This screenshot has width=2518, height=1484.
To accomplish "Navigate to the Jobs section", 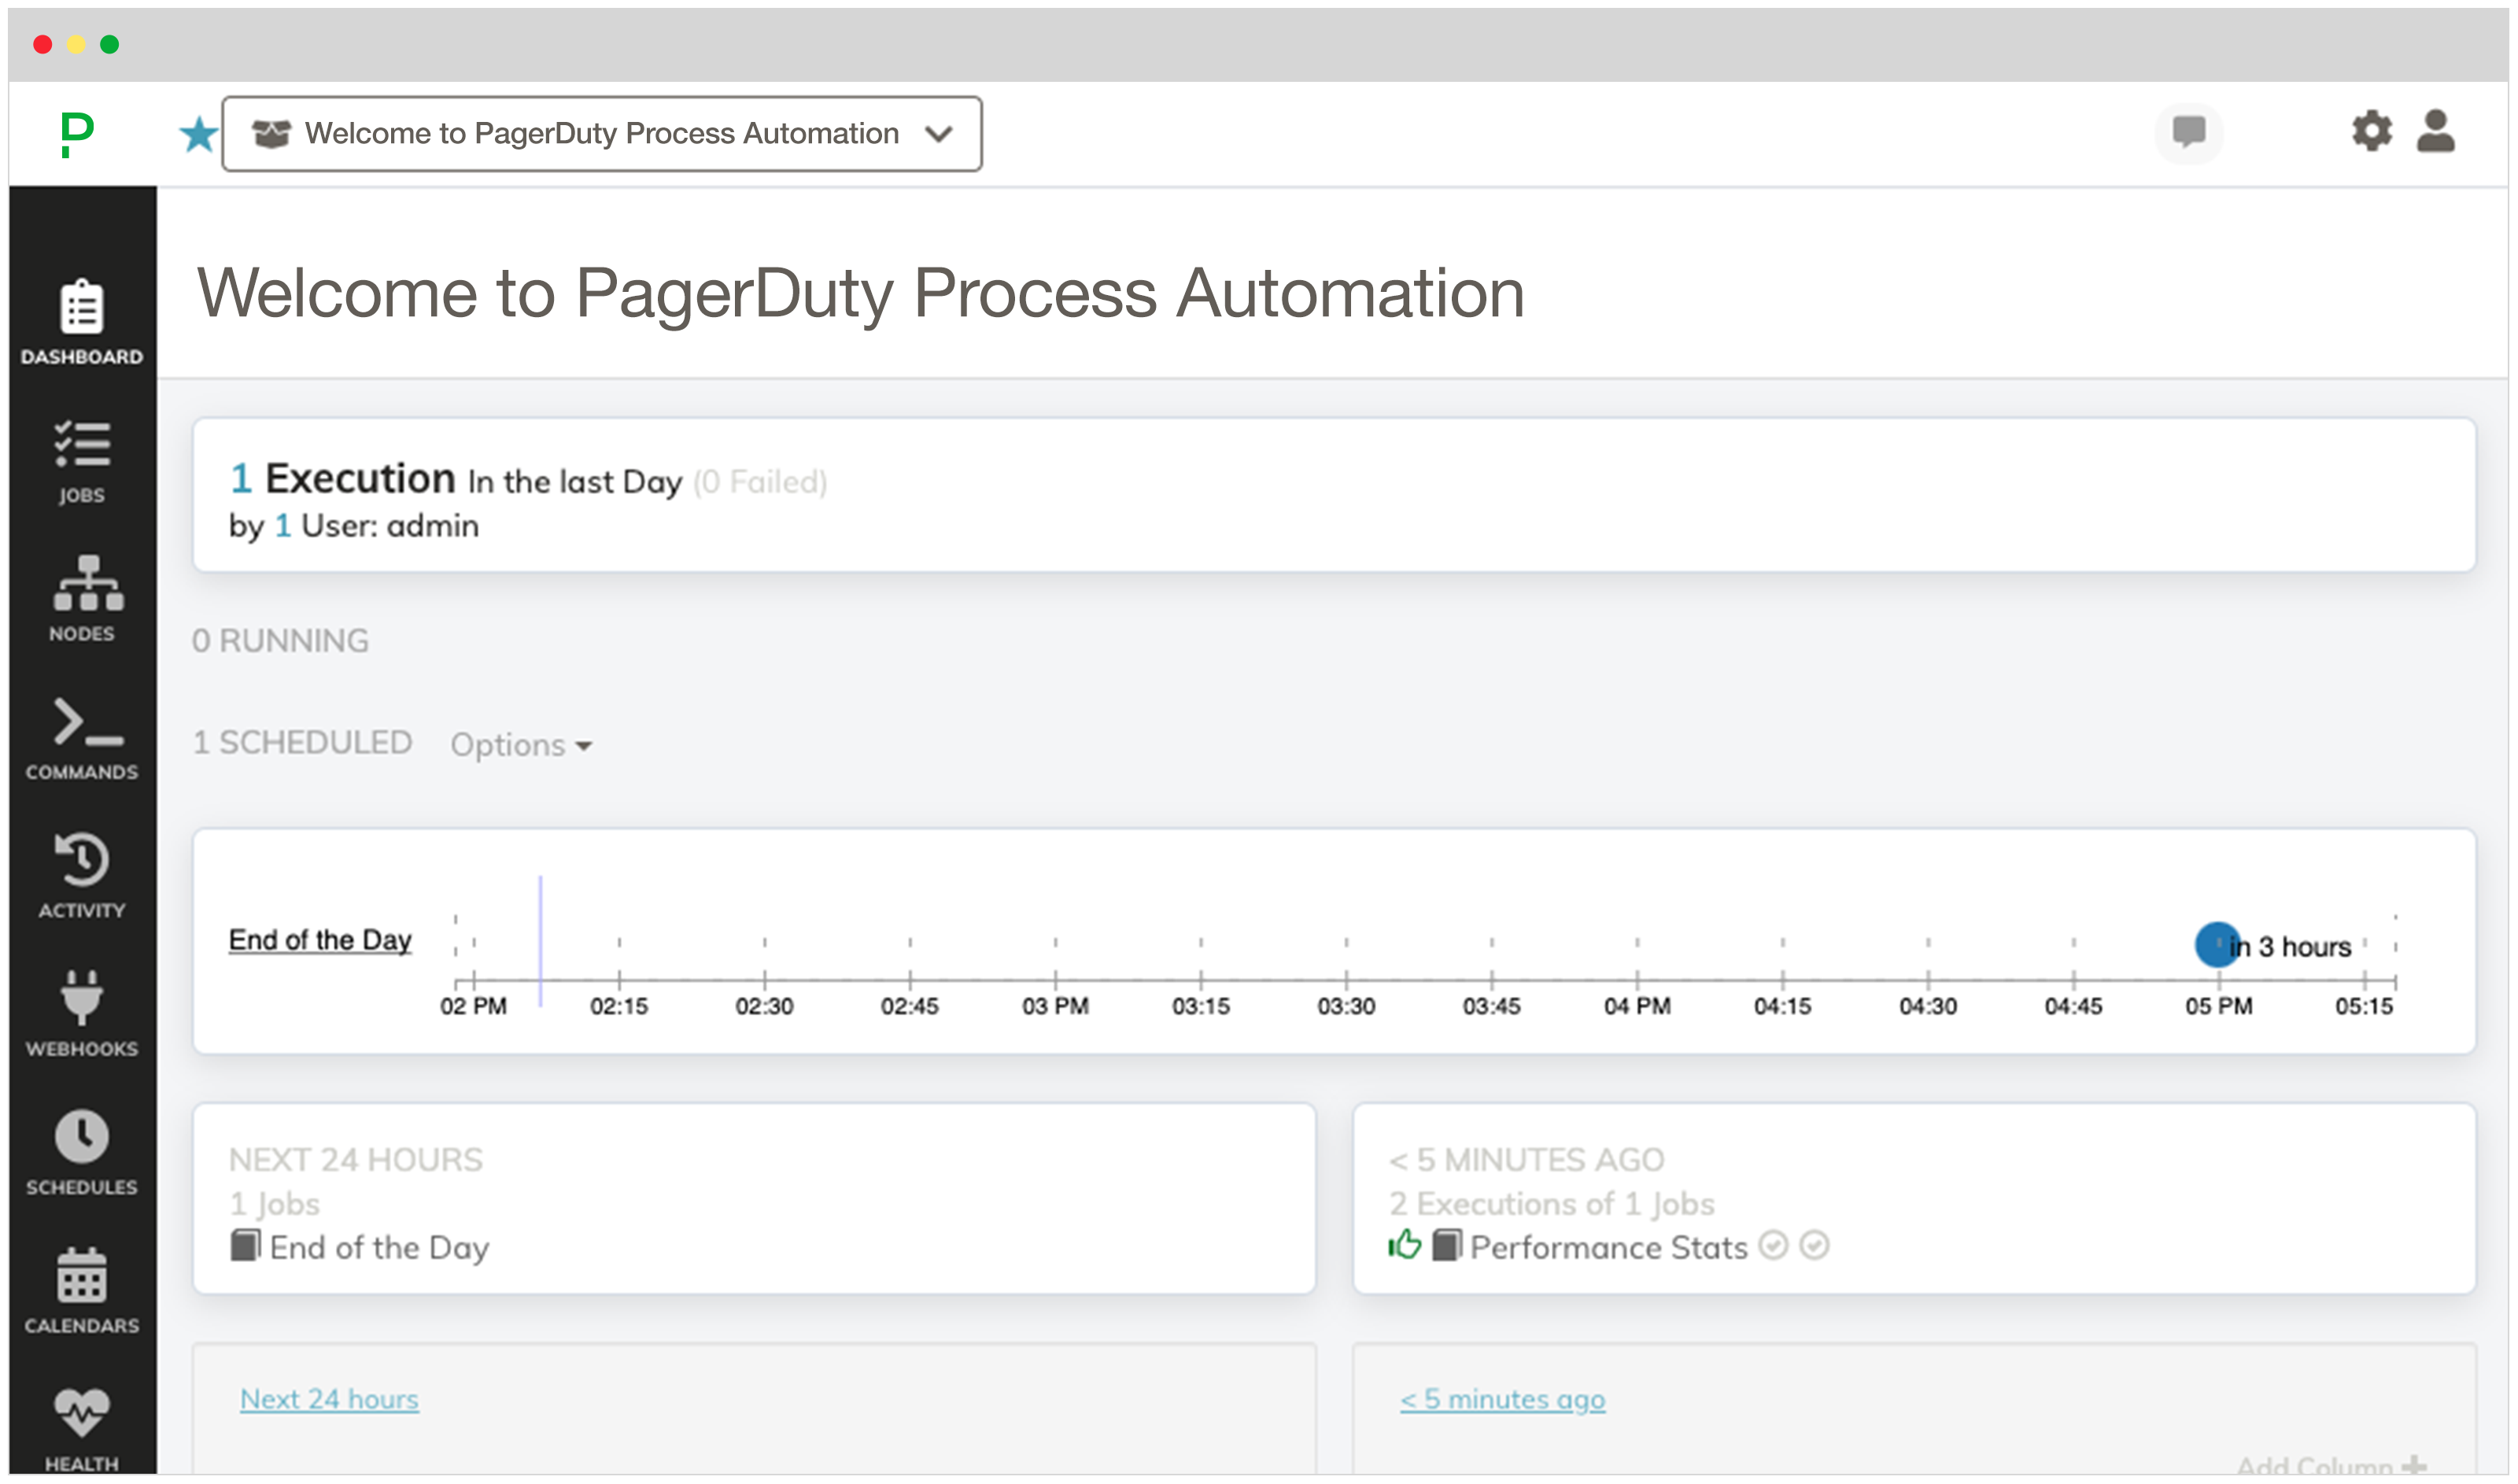I will [81, 463].
